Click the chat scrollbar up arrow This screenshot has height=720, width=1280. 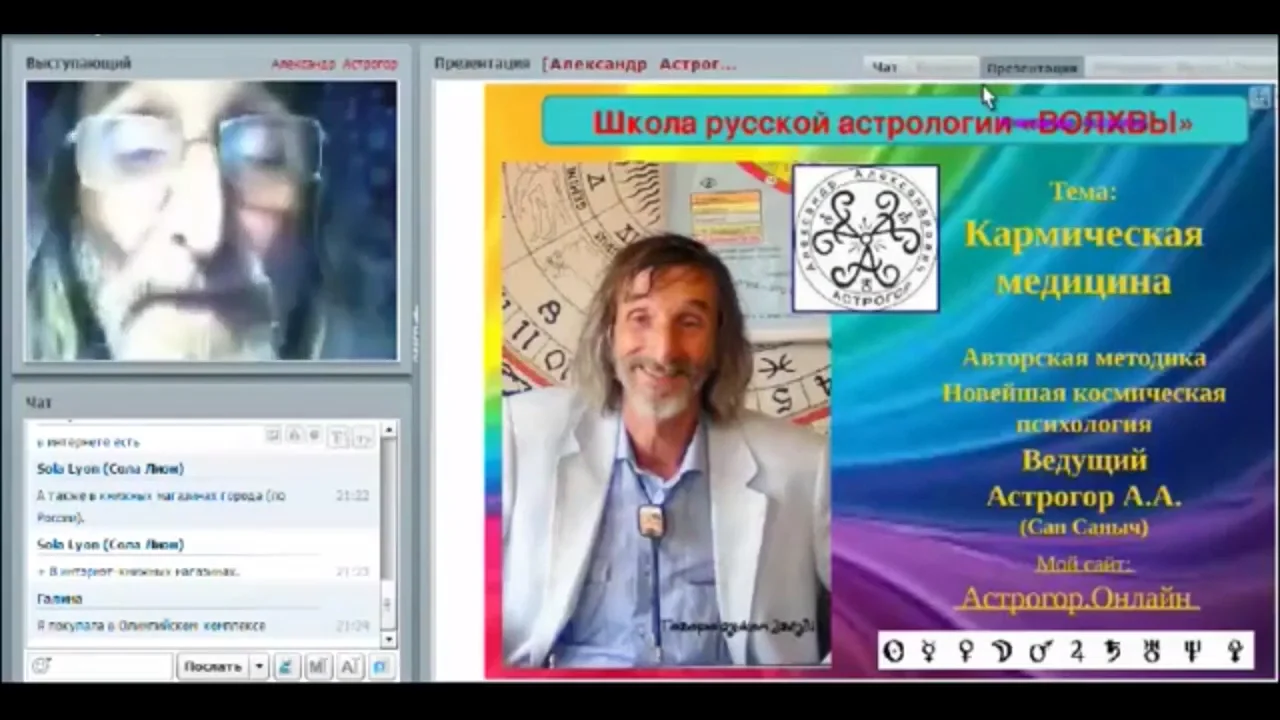click(389, 430)
